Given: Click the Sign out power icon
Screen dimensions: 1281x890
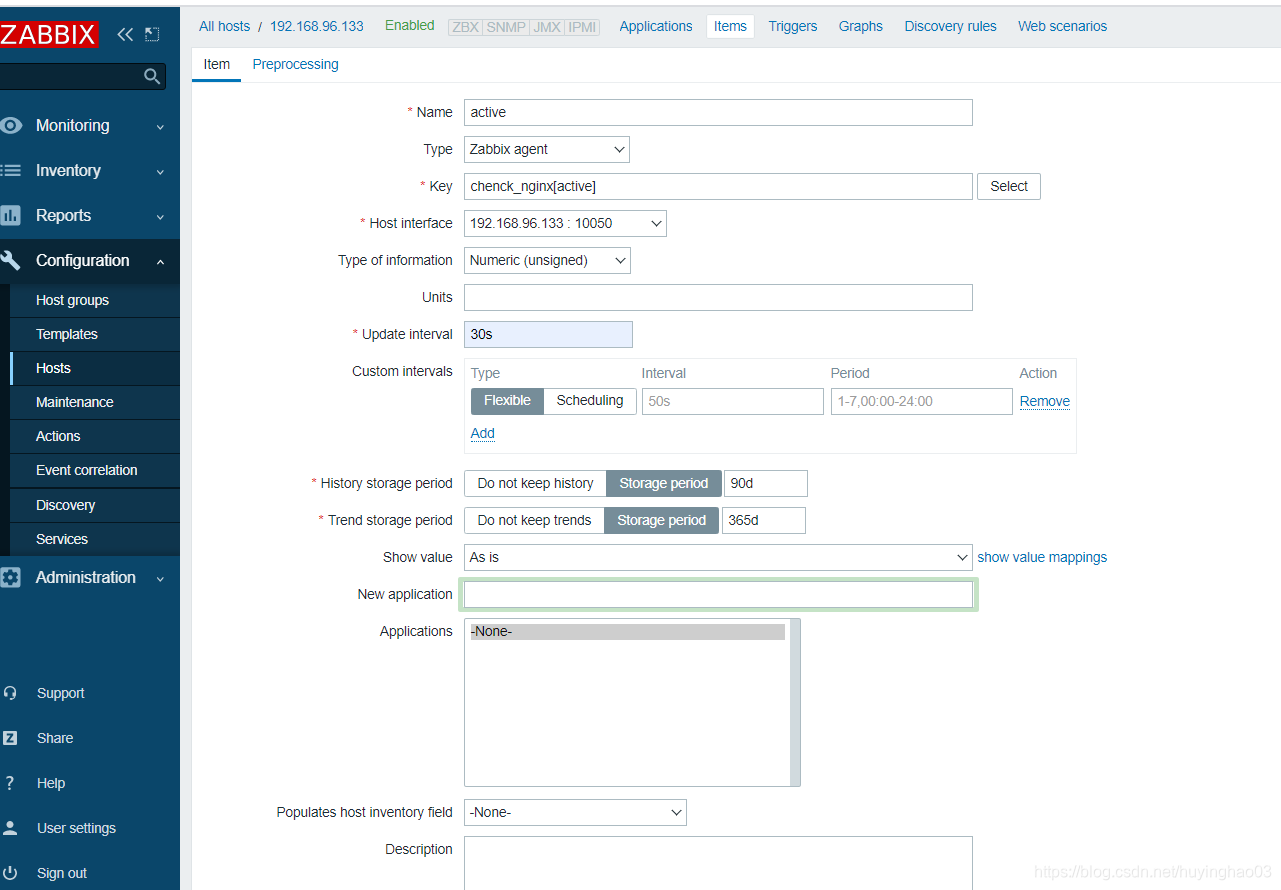Looking at the screenshot, I should (x=10, y=873).
